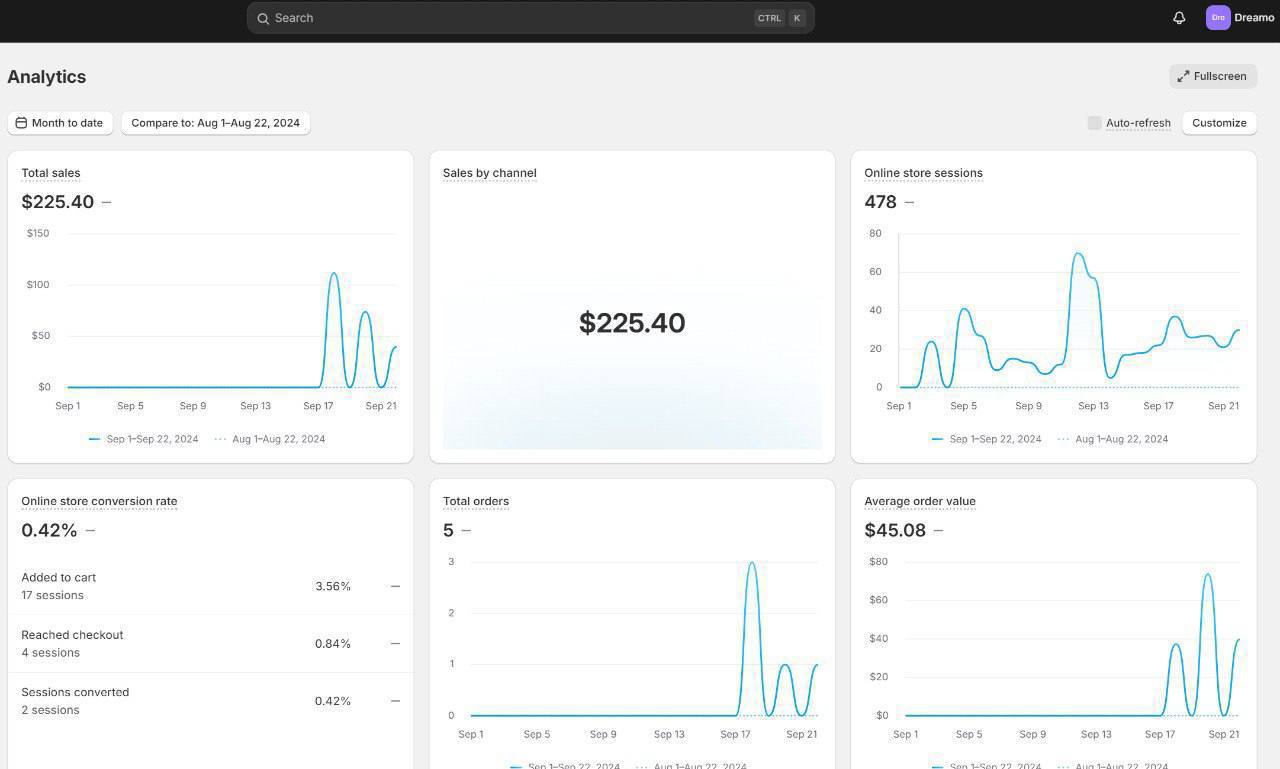Click the Fullscreen expand arrows icon
1280x769 pixels.
(x=1183, y=76)
